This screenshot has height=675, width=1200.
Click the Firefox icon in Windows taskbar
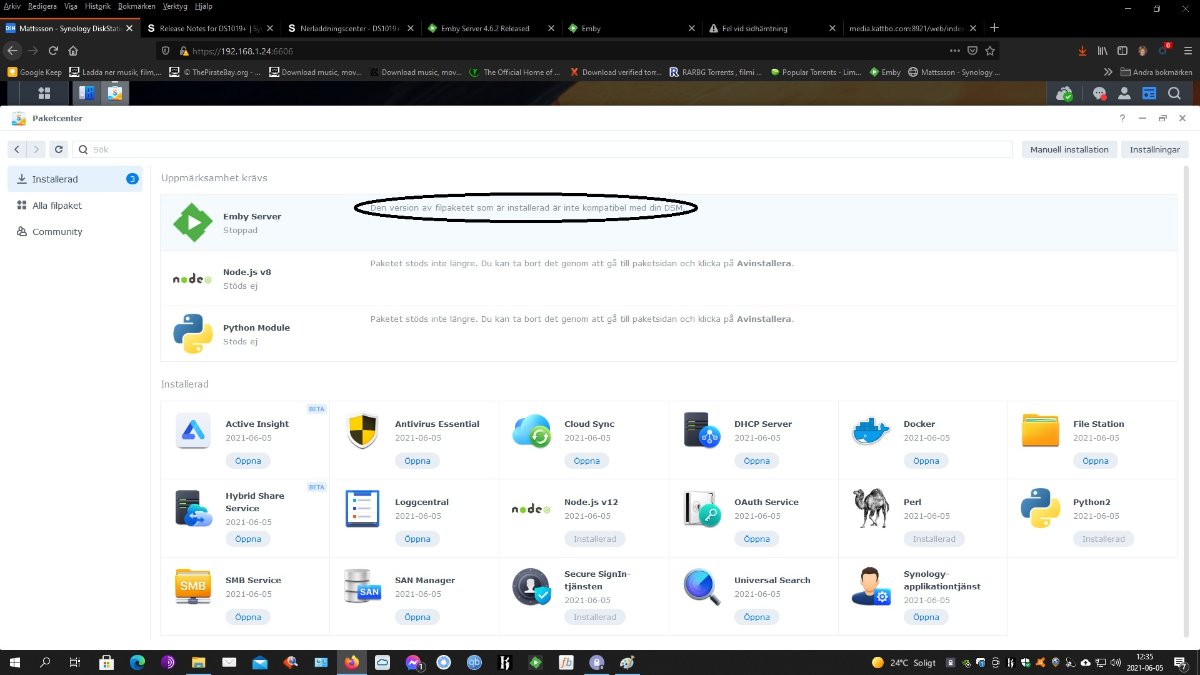click(x=350, y=662)
